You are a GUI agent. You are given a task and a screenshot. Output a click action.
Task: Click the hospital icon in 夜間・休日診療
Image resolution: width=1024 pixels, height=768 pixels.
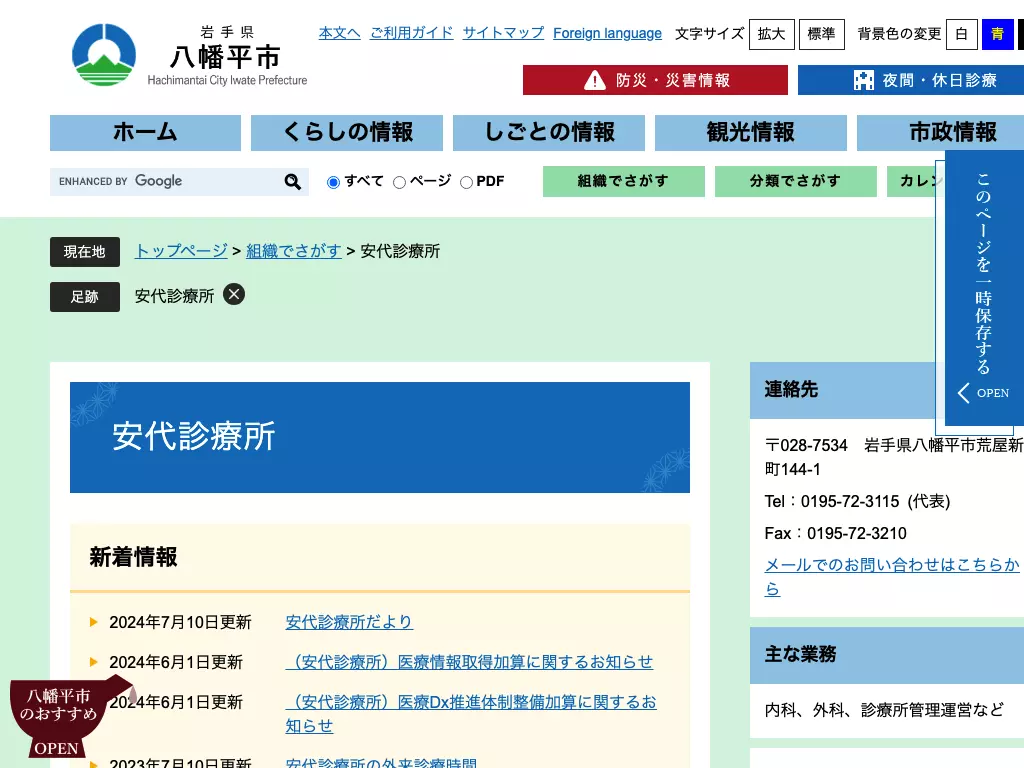[x=863, y=80]
